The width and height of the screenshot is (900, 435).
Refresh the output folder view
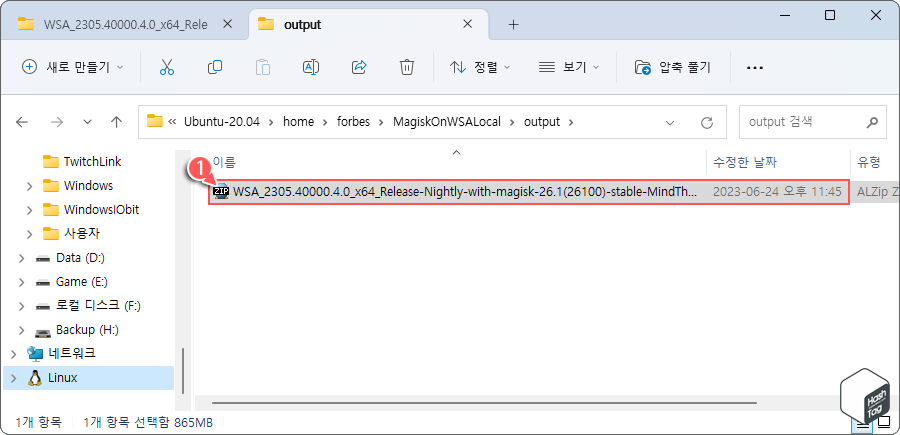[x=707, y=122]
